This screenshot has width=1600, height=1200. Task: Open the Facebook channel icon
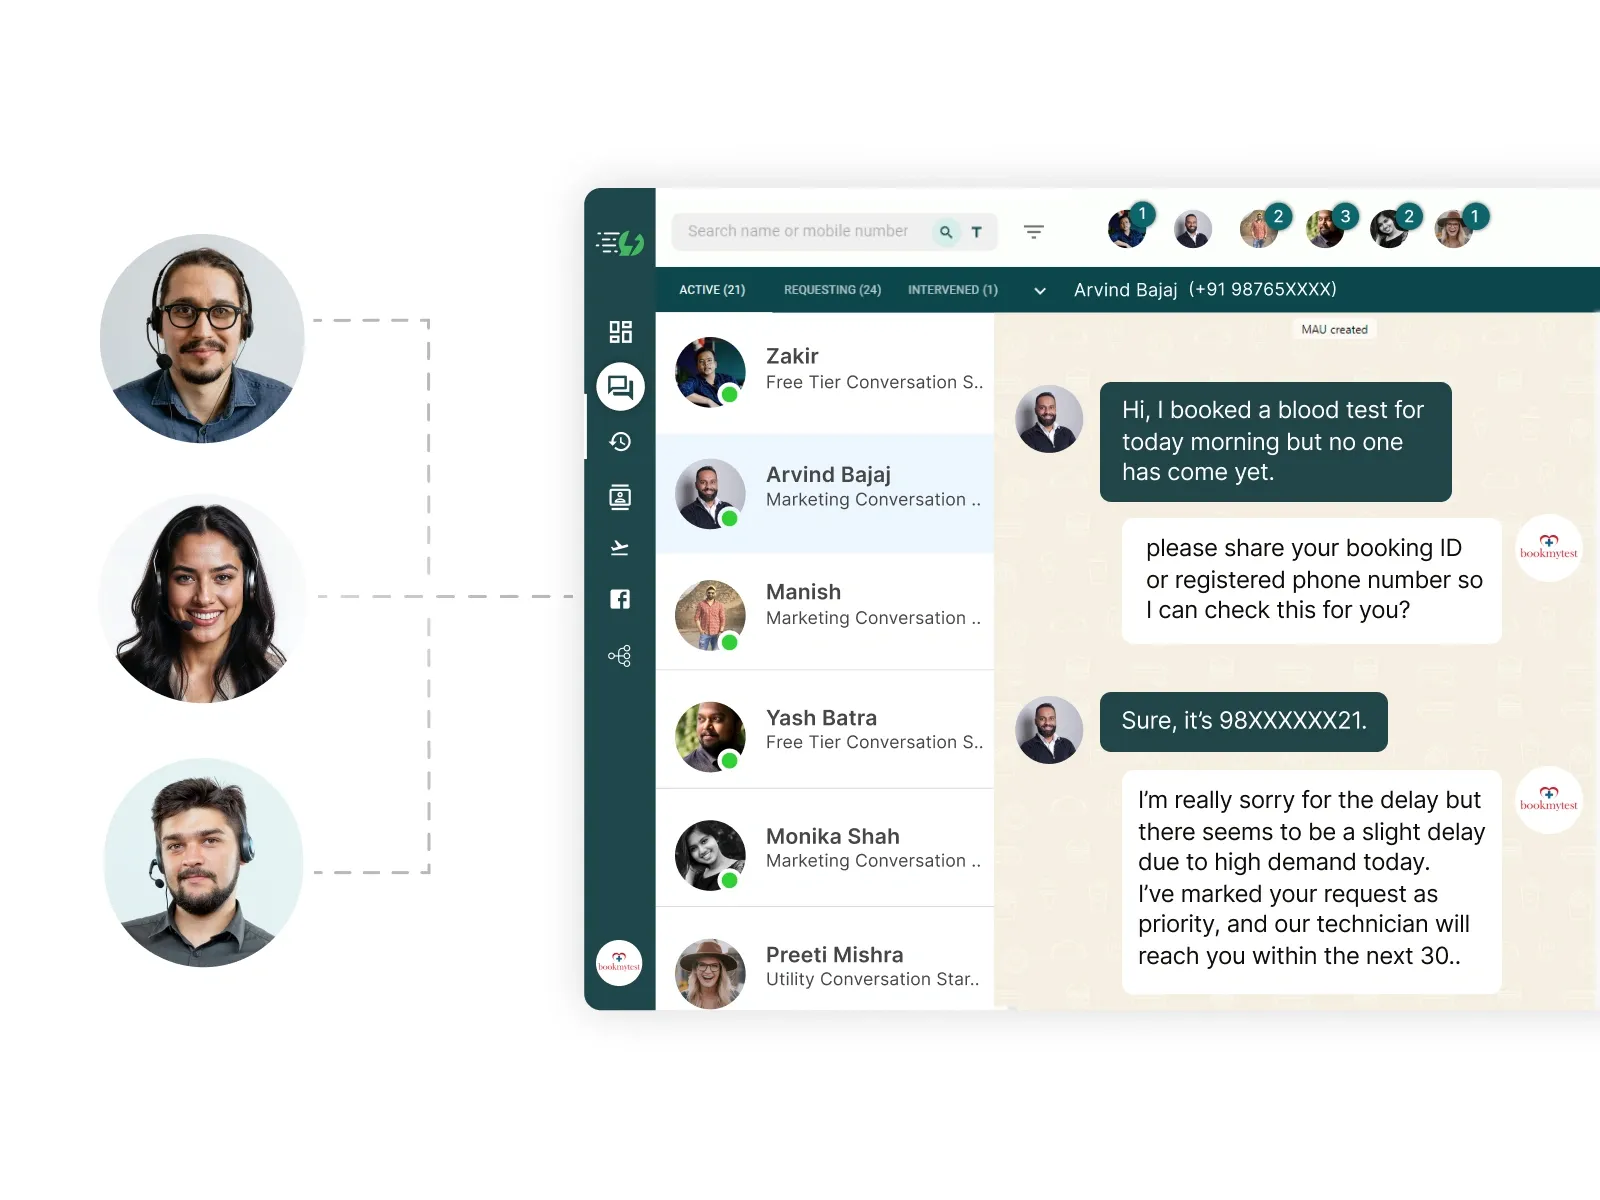619,599
